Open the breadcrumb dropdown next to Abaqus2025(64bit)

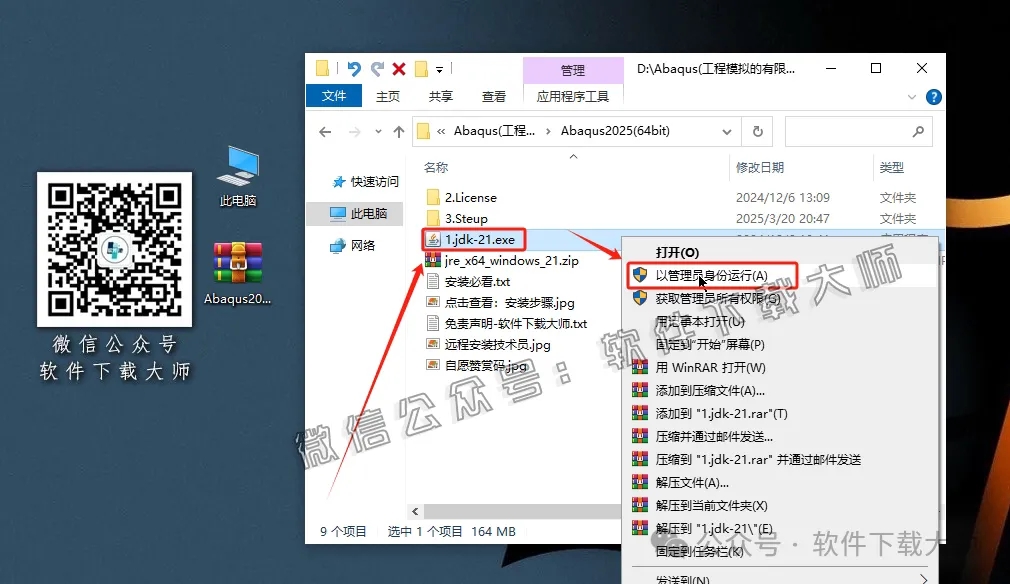pyautogui.click(x=725, y=131)
